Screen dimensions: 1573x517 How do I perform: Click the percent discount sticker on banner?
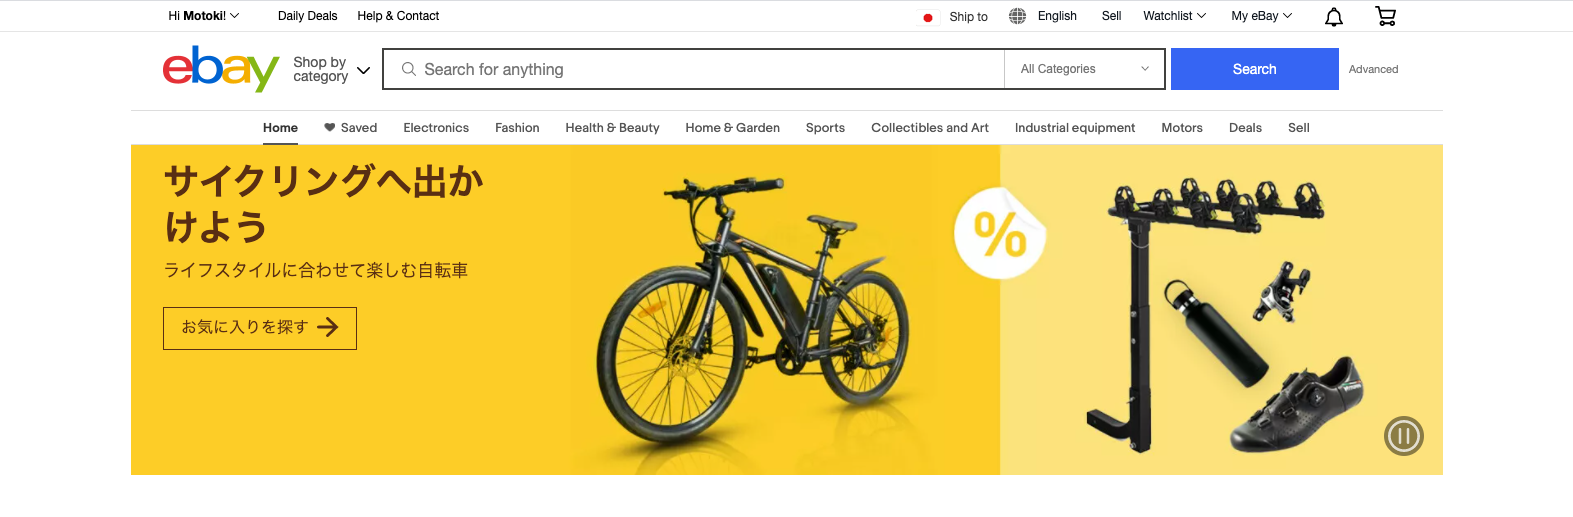click(x=1000, y=234)
